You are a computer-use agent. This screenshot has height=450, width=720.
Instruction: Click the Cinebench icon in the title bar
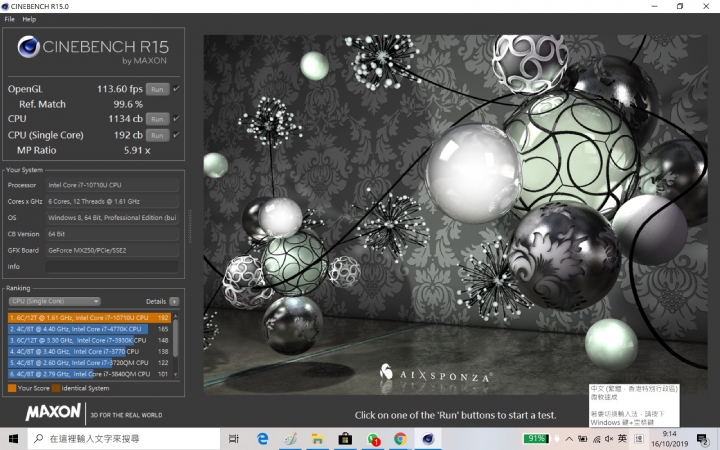coord(5,6)
